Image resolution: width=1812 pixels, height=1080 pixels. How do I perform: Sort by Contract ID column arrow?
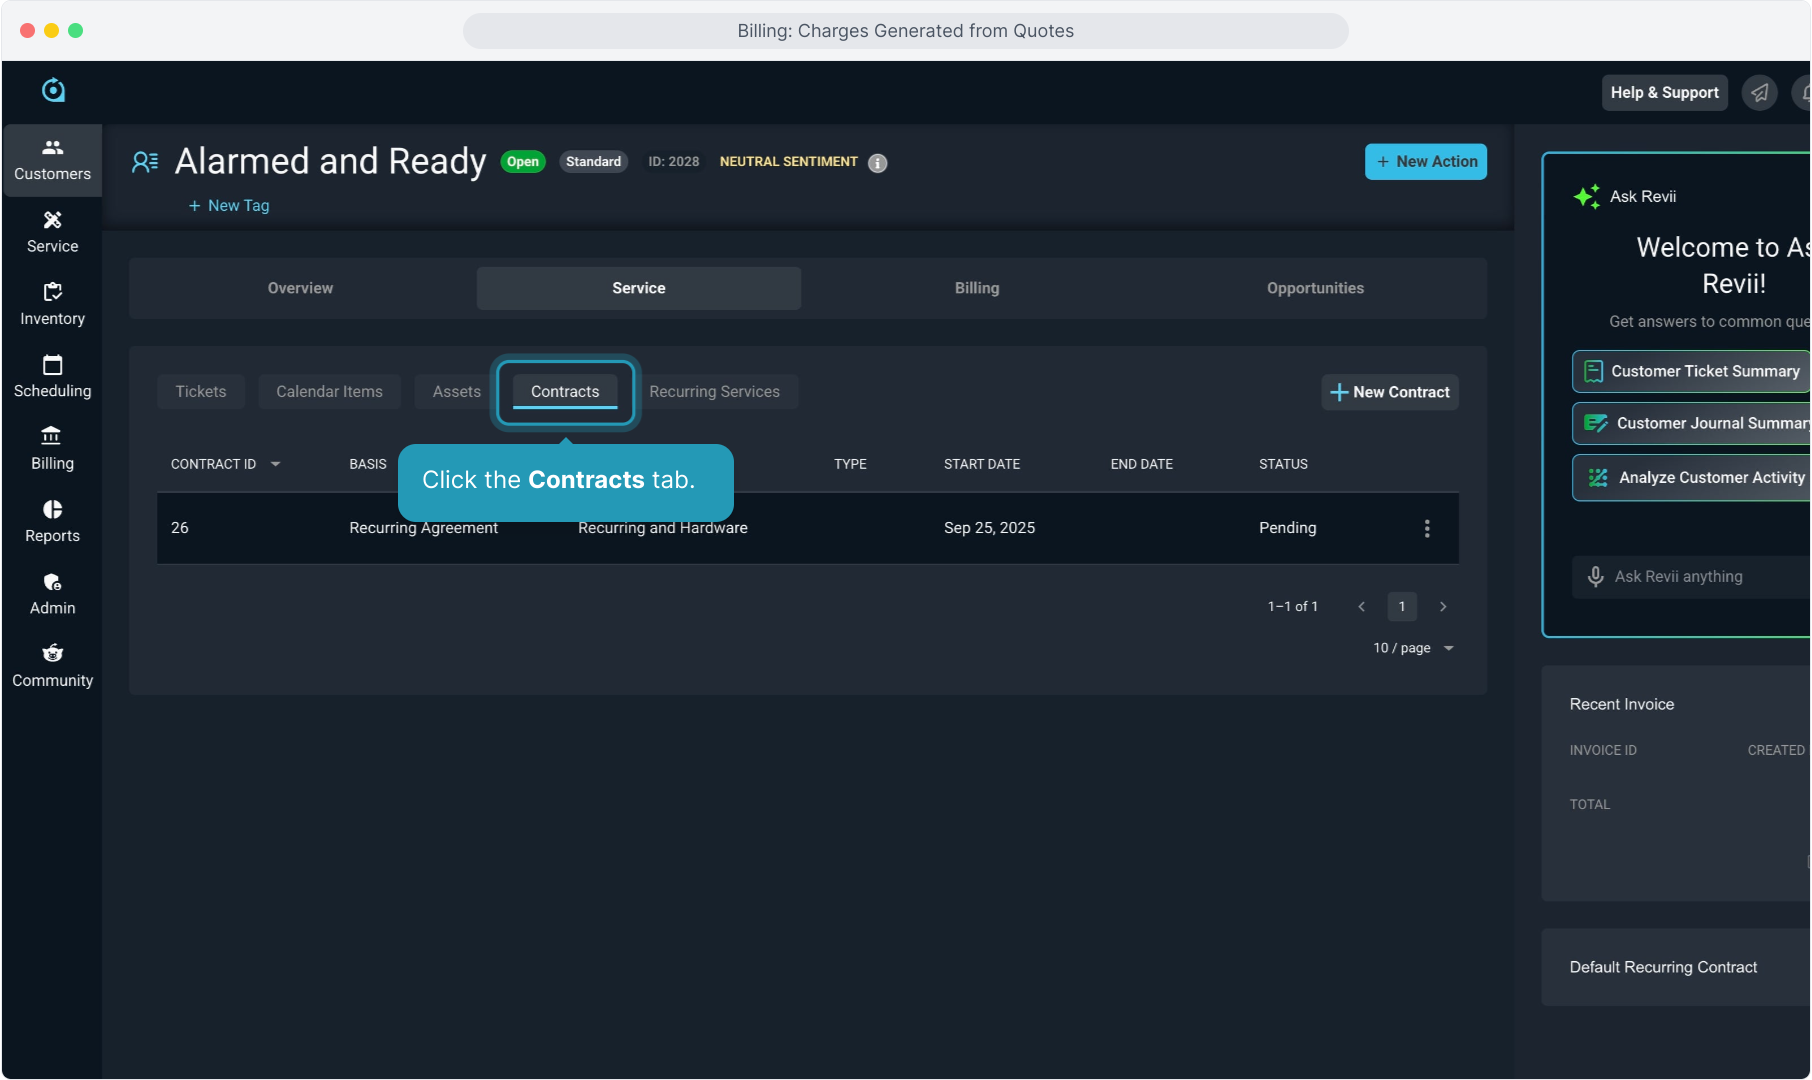point(275,464)
